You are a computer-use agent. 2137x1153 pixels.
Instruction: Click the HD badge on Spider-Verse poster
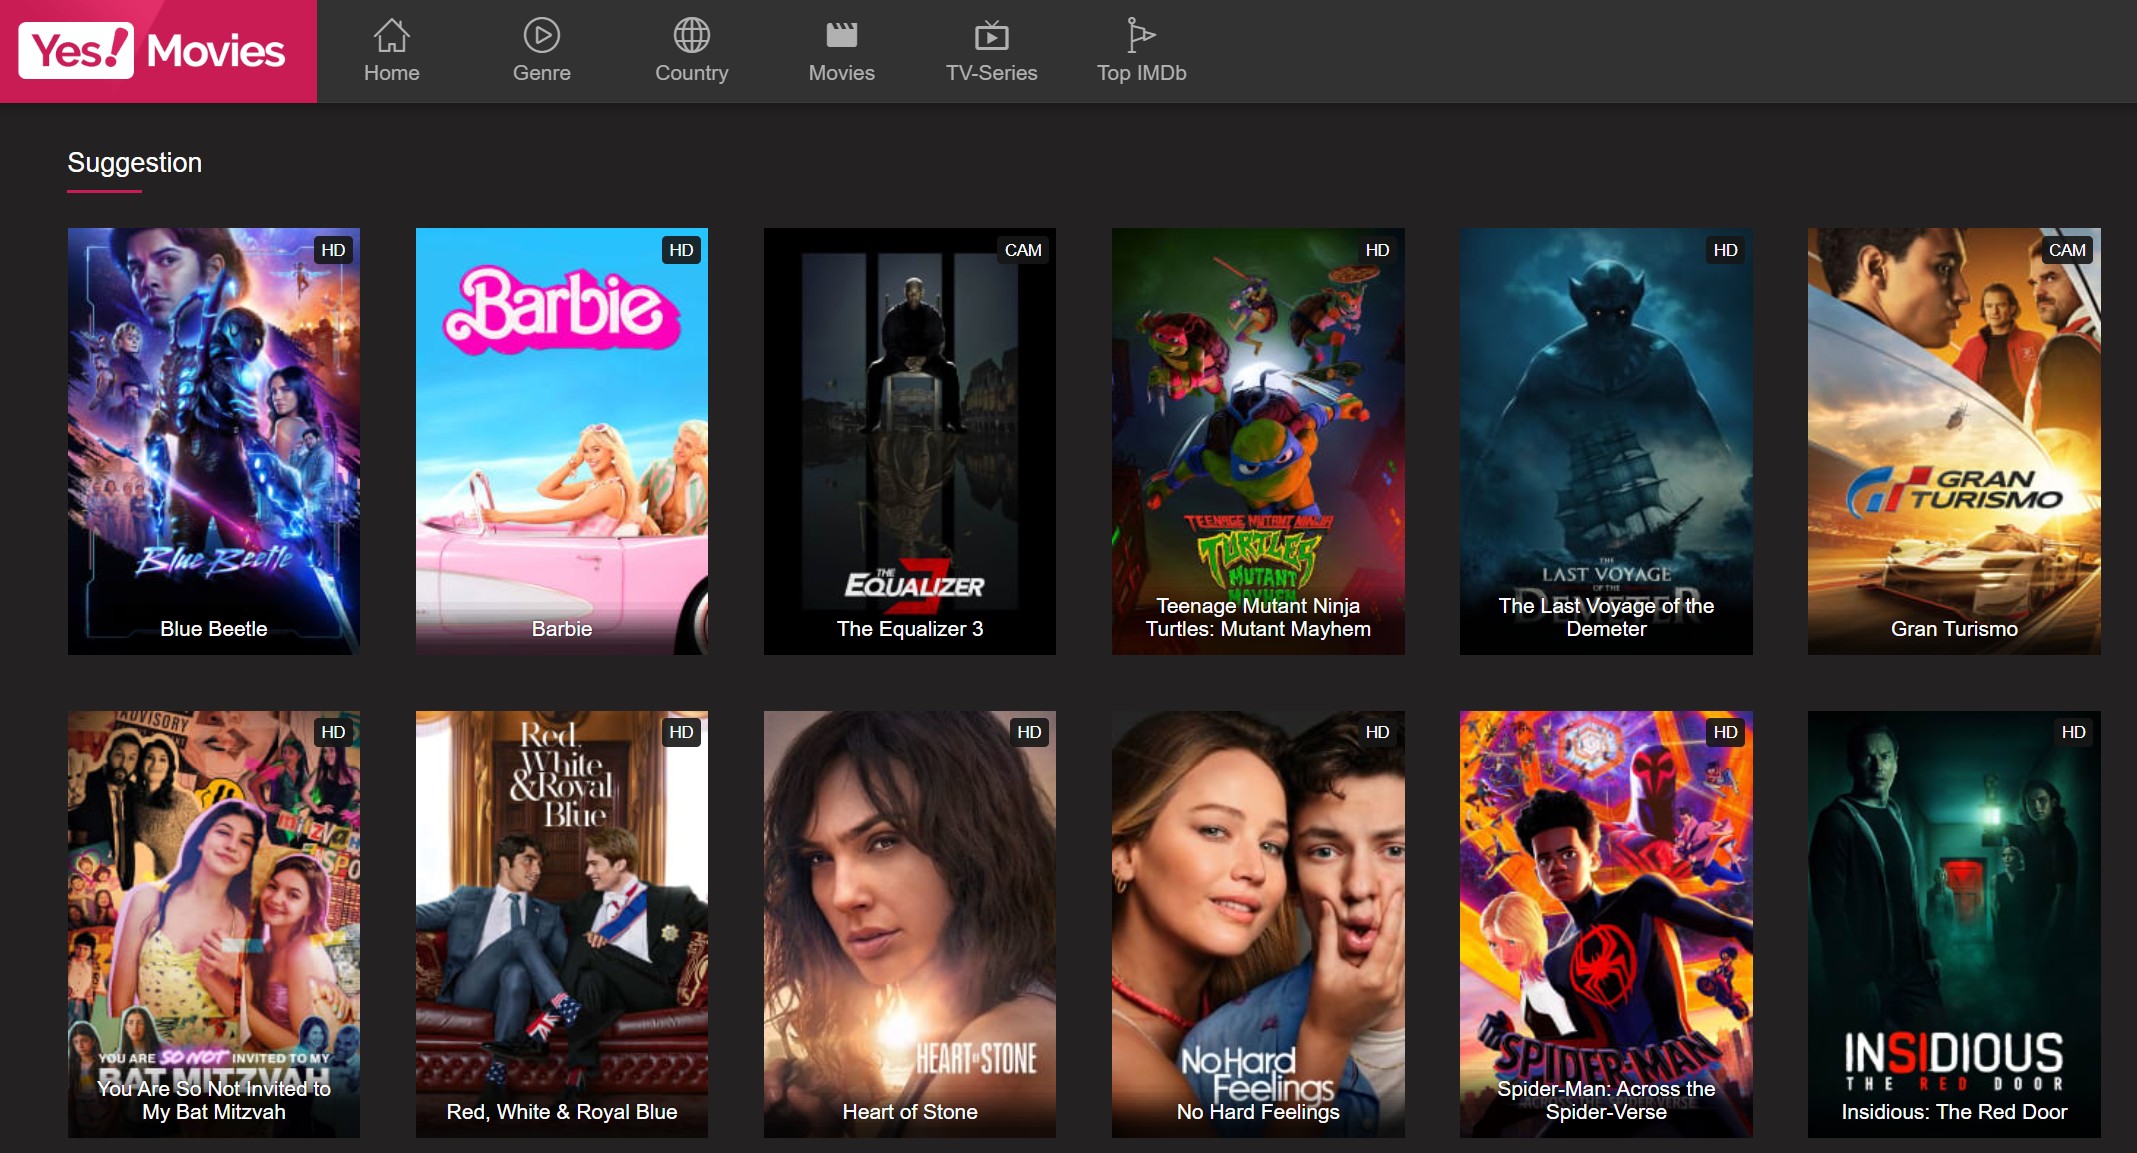pyautogui.click(x=1725, y=732)
